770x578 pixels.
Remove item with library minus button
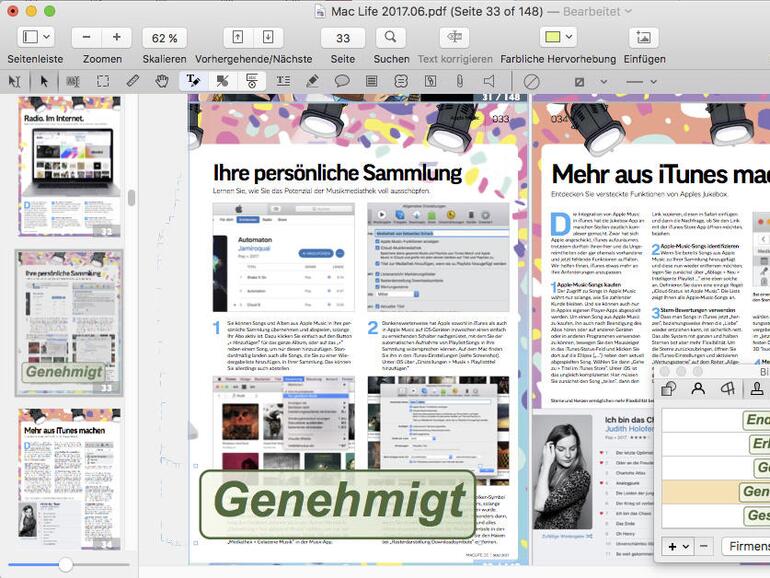coord(704,547)
